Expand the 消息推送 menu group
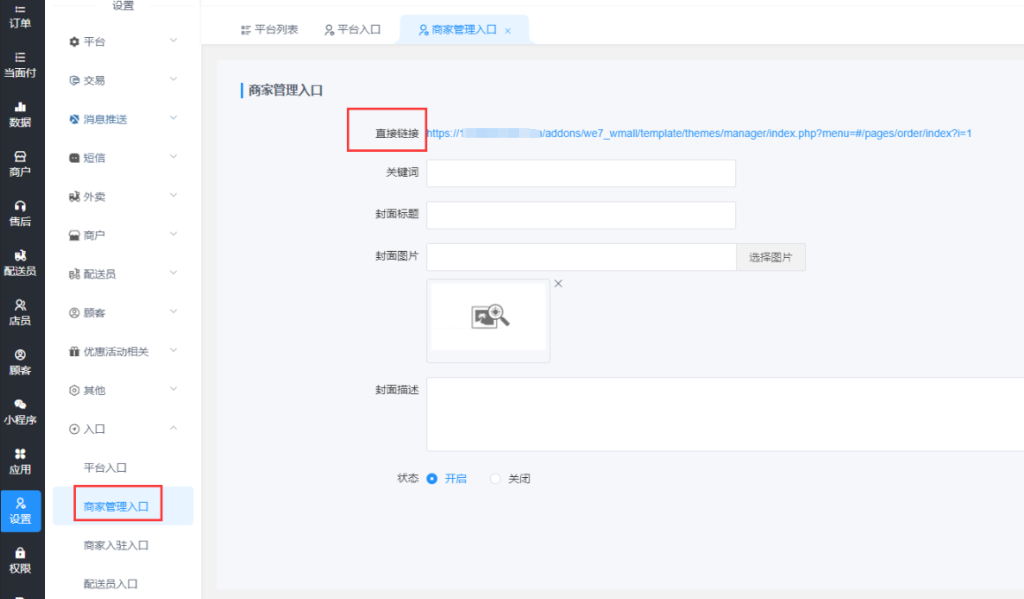Screen dimensions: 1024x599 123,119
